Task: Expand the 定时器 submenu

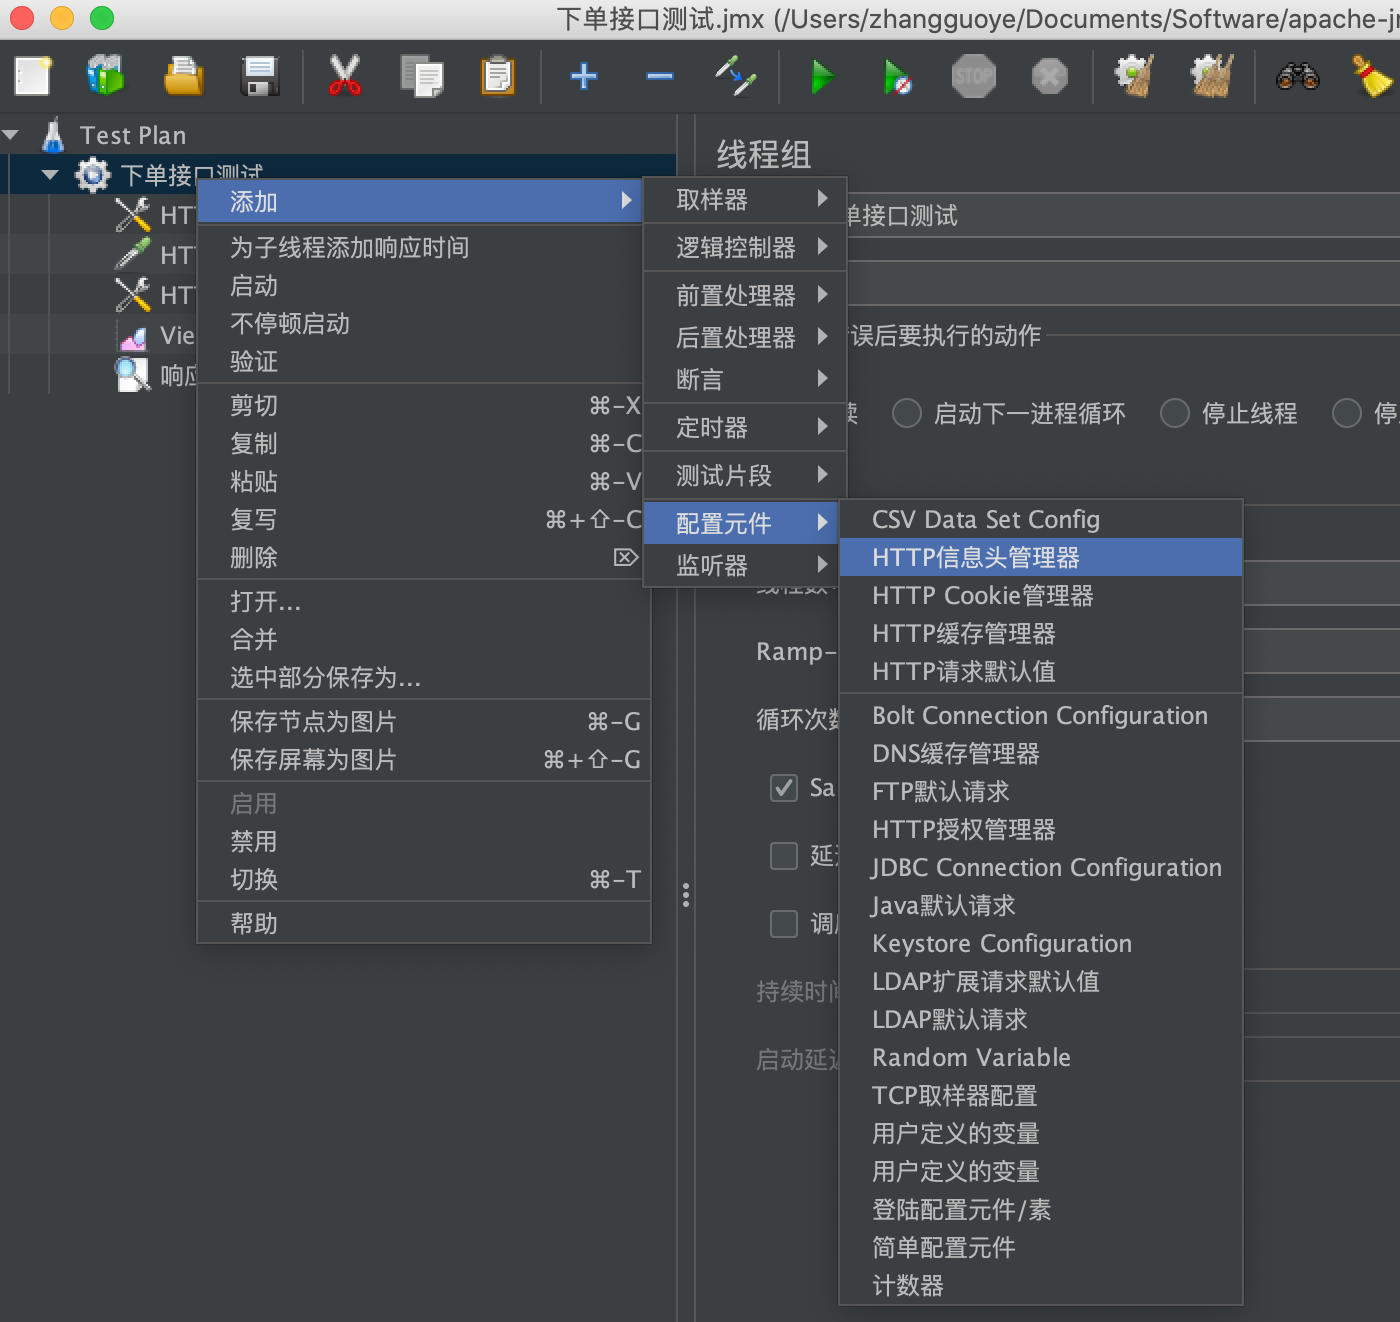Action: pyautogui.click(x=745, y=427)
